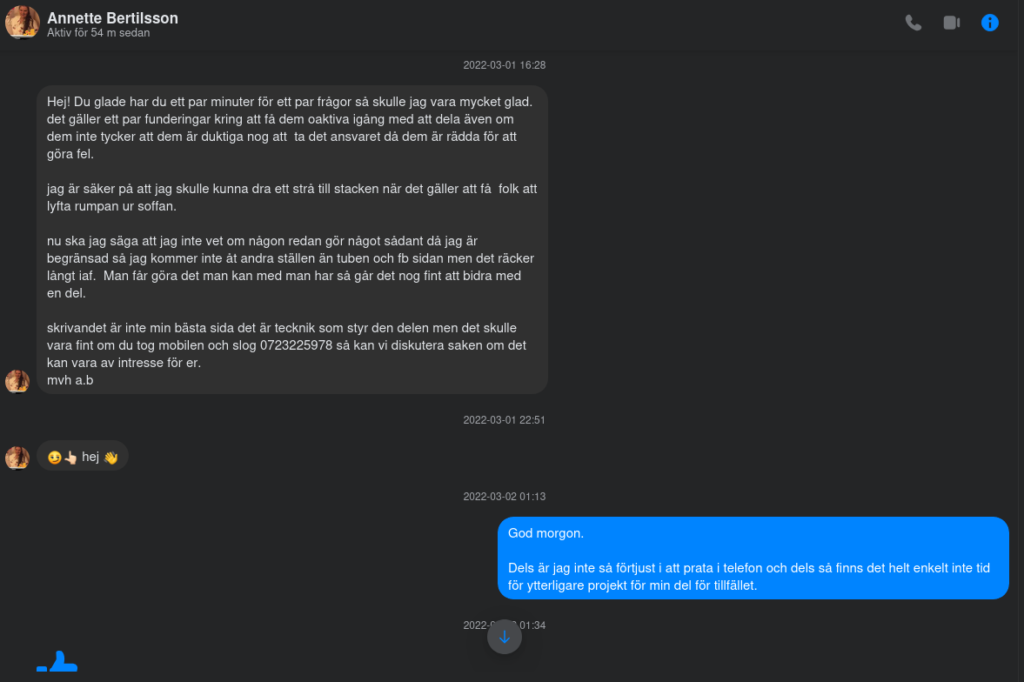This screenshot has width=1024, height=682.
Task: Click avatar next to the hej message
Action: pyautogui.click(x=18, y=457)
